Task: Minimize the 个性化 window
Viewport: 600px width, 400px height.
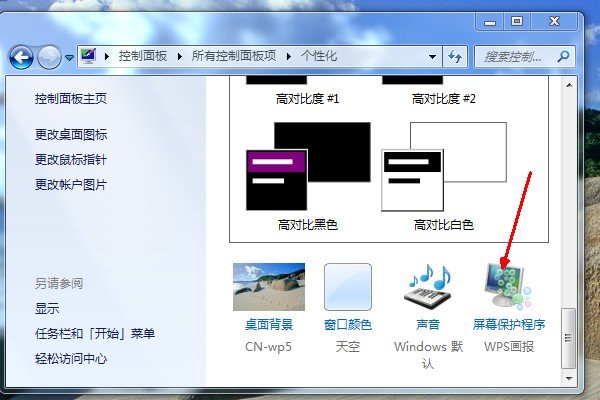Action: click(x=490, y=21)
